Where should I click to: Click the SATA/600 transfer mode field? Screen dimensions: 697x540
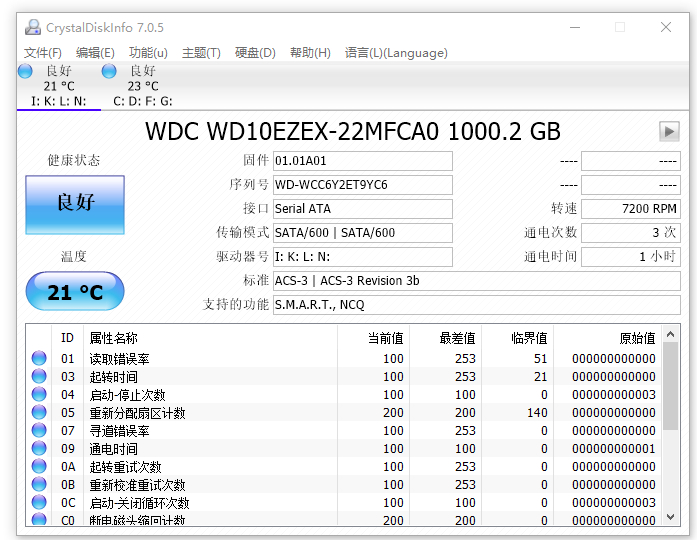(x=363, y=233)
